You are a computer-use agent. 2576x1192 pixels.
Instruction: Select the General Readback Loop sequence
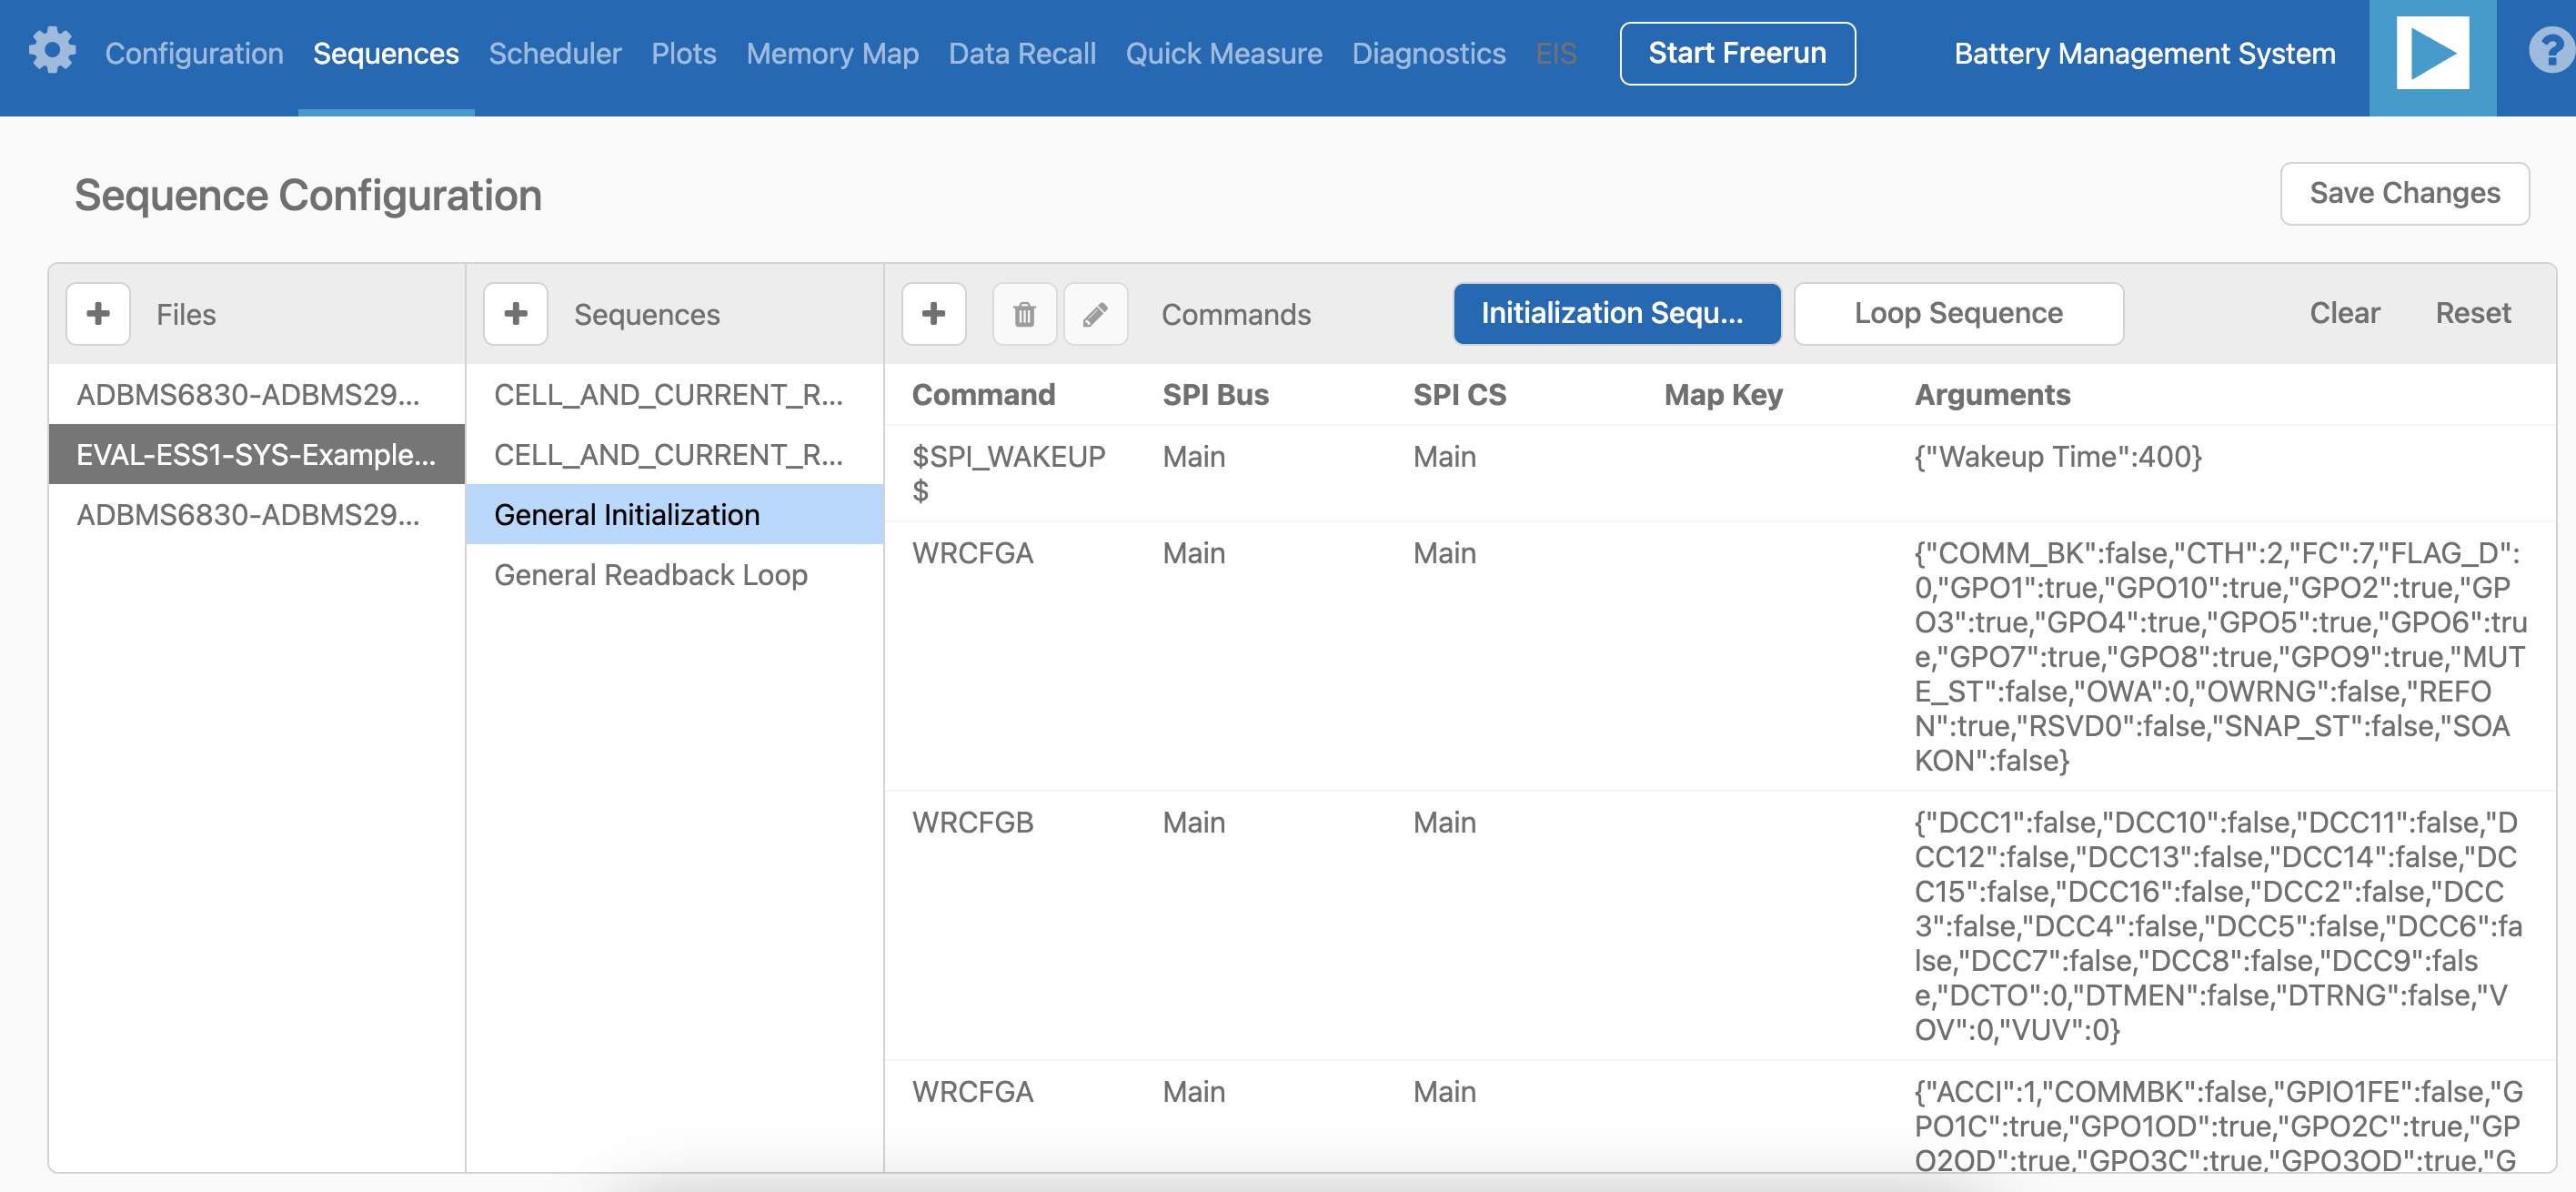coord(650,574)
